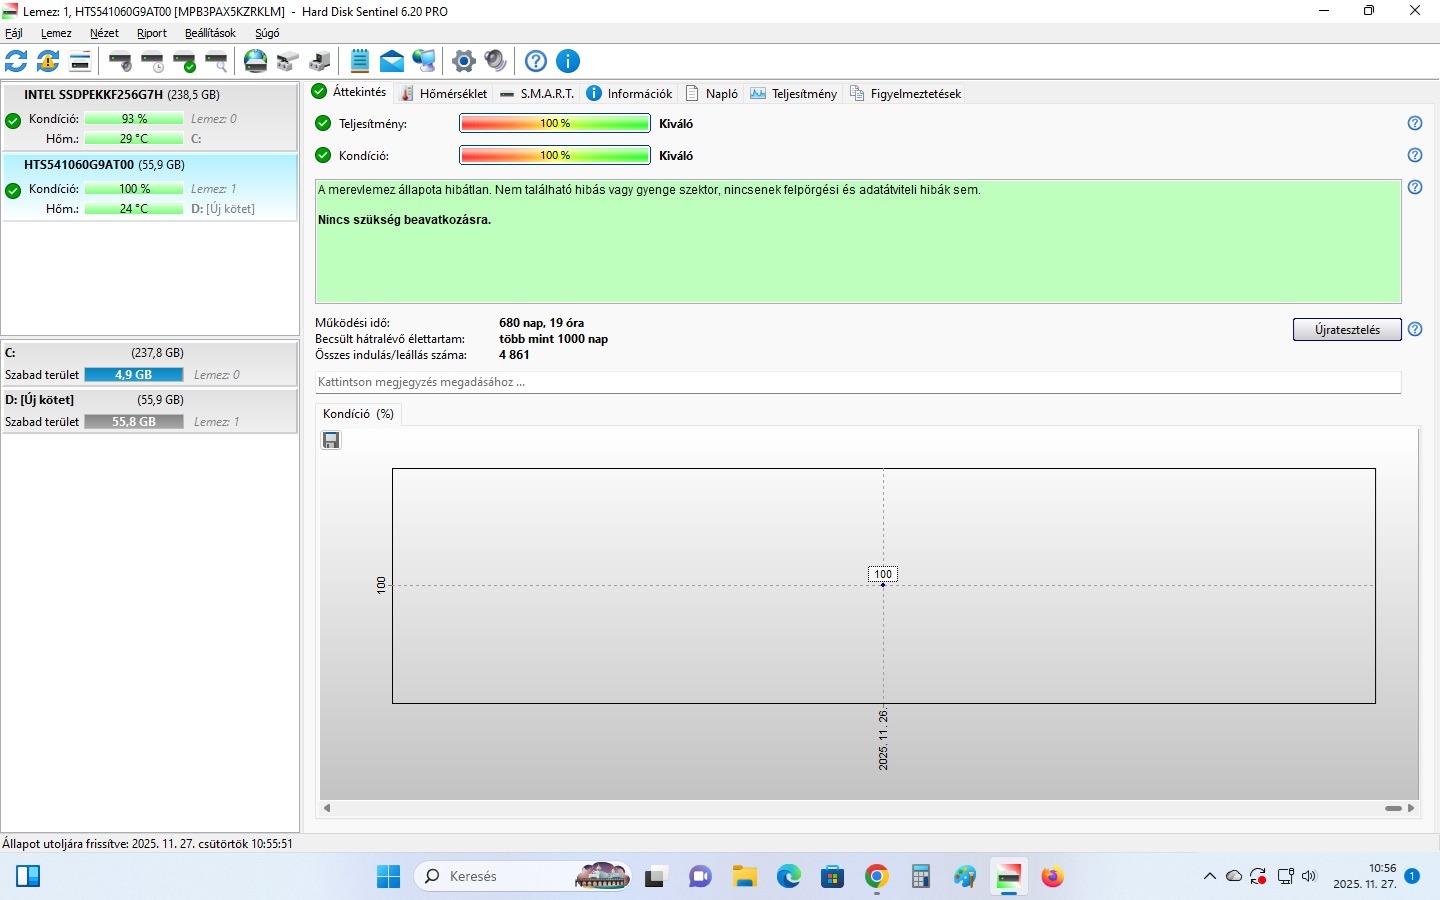1440x900 pixels.
Task: Open the Súgó menu
Action: pyautogui.click(x=267, y=33)
